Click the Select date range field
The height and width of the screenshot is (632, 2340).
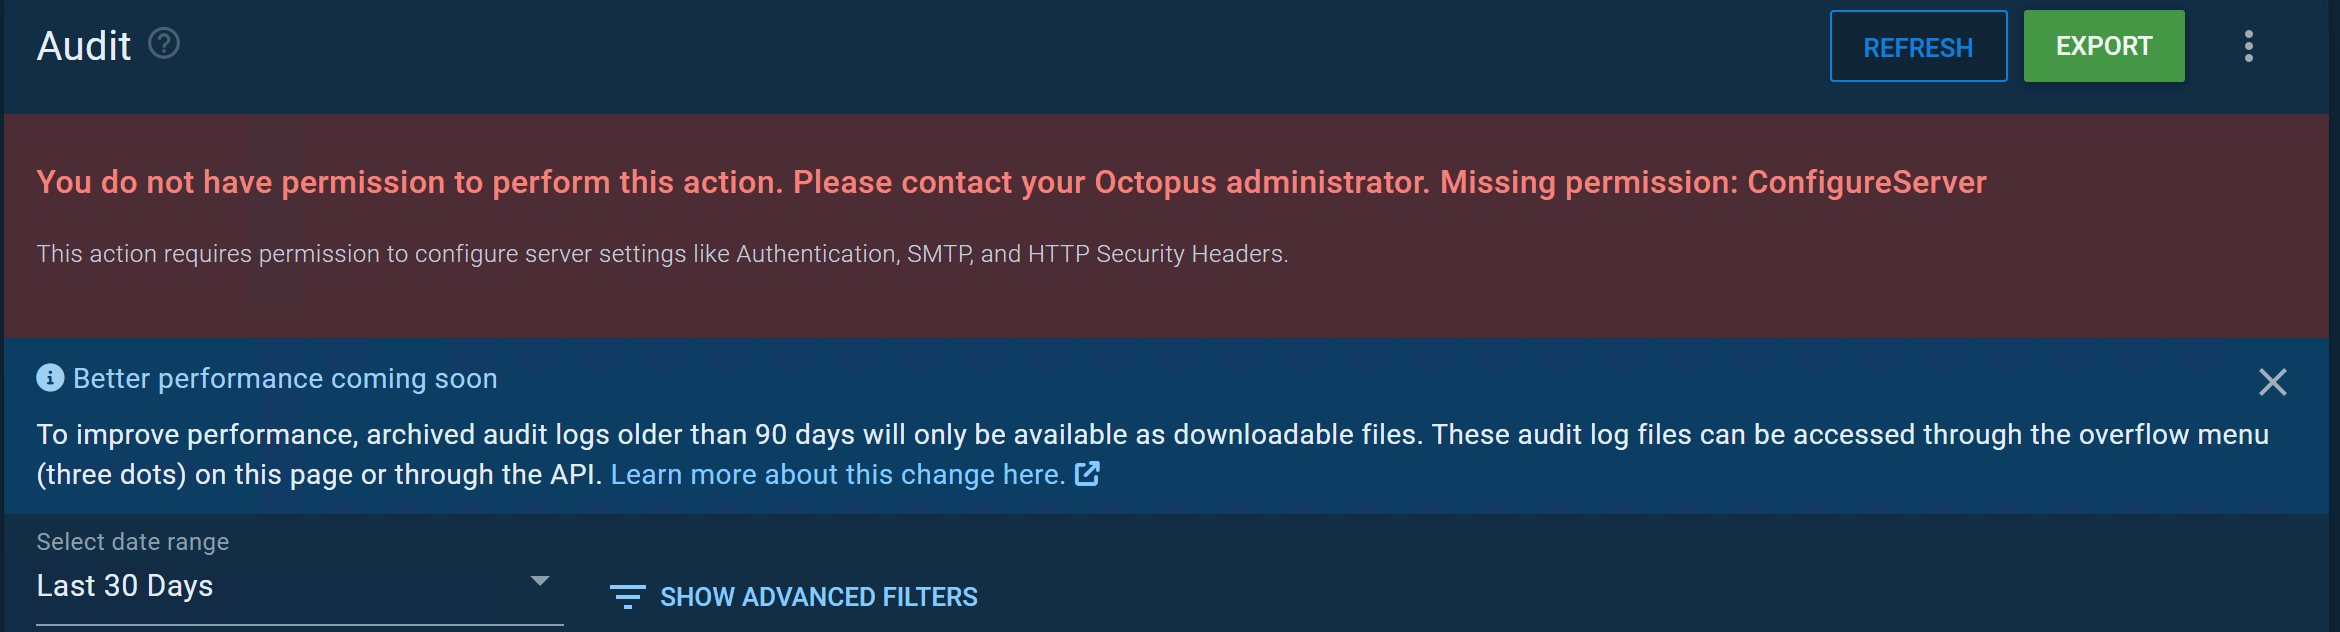[132, 541]
